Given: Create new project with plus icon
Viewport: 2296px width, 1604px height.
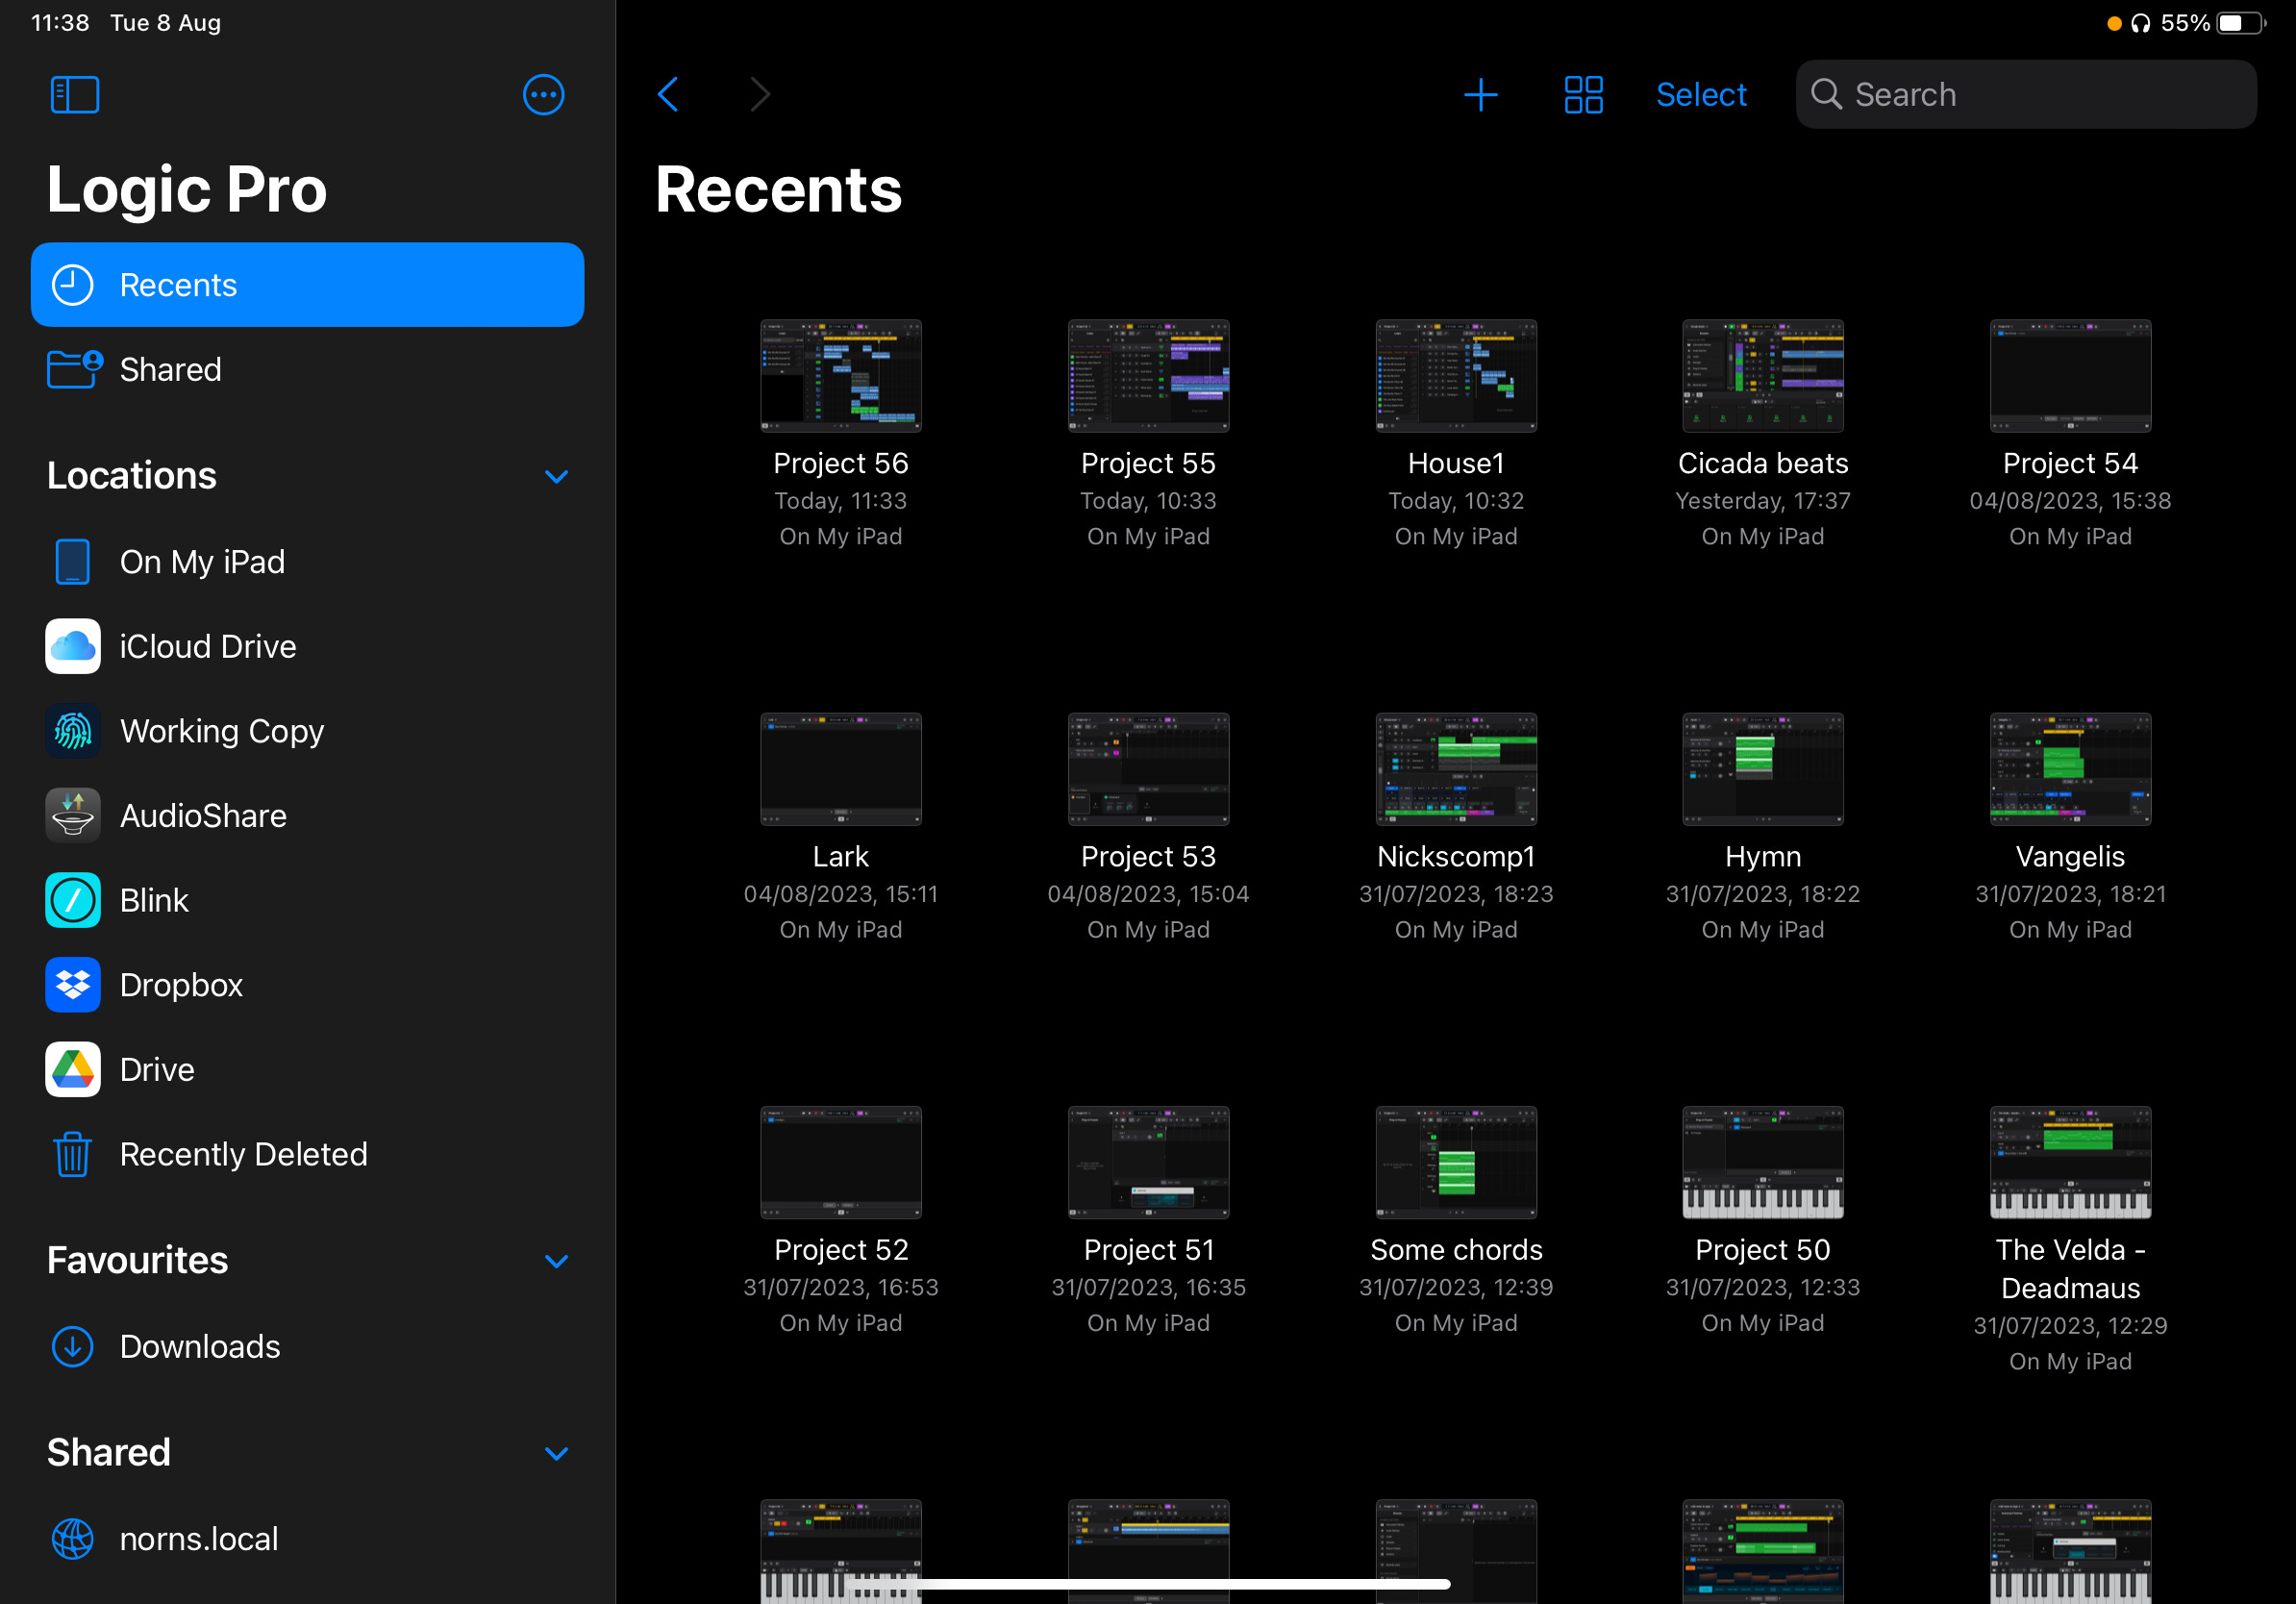Looking at the screenshot, I should point(1480,95).
